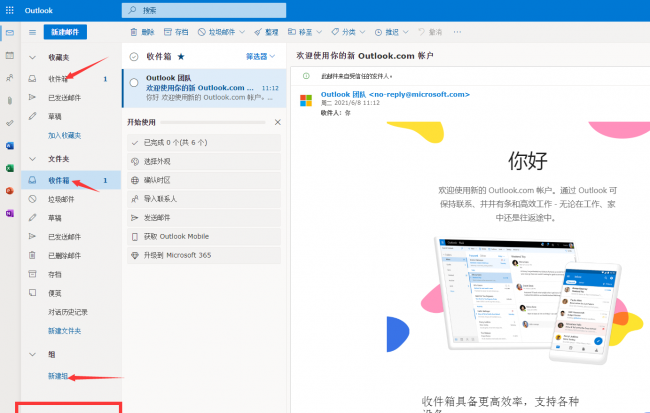Viewport: 650px width, 413px height.
Task: Click sender Outlook 团队 no-reply@microsoft.com link
Action: pos(395,94)
